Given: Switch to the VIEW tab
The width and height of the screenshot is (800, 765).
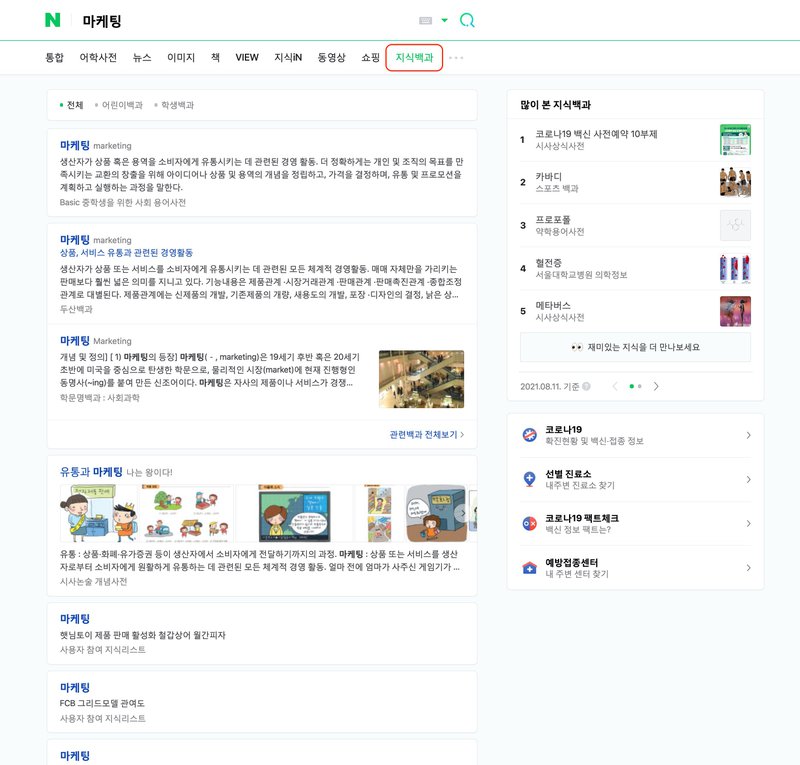Looking at the screenshot, I should pyautogui.click(x=247, y=58).
